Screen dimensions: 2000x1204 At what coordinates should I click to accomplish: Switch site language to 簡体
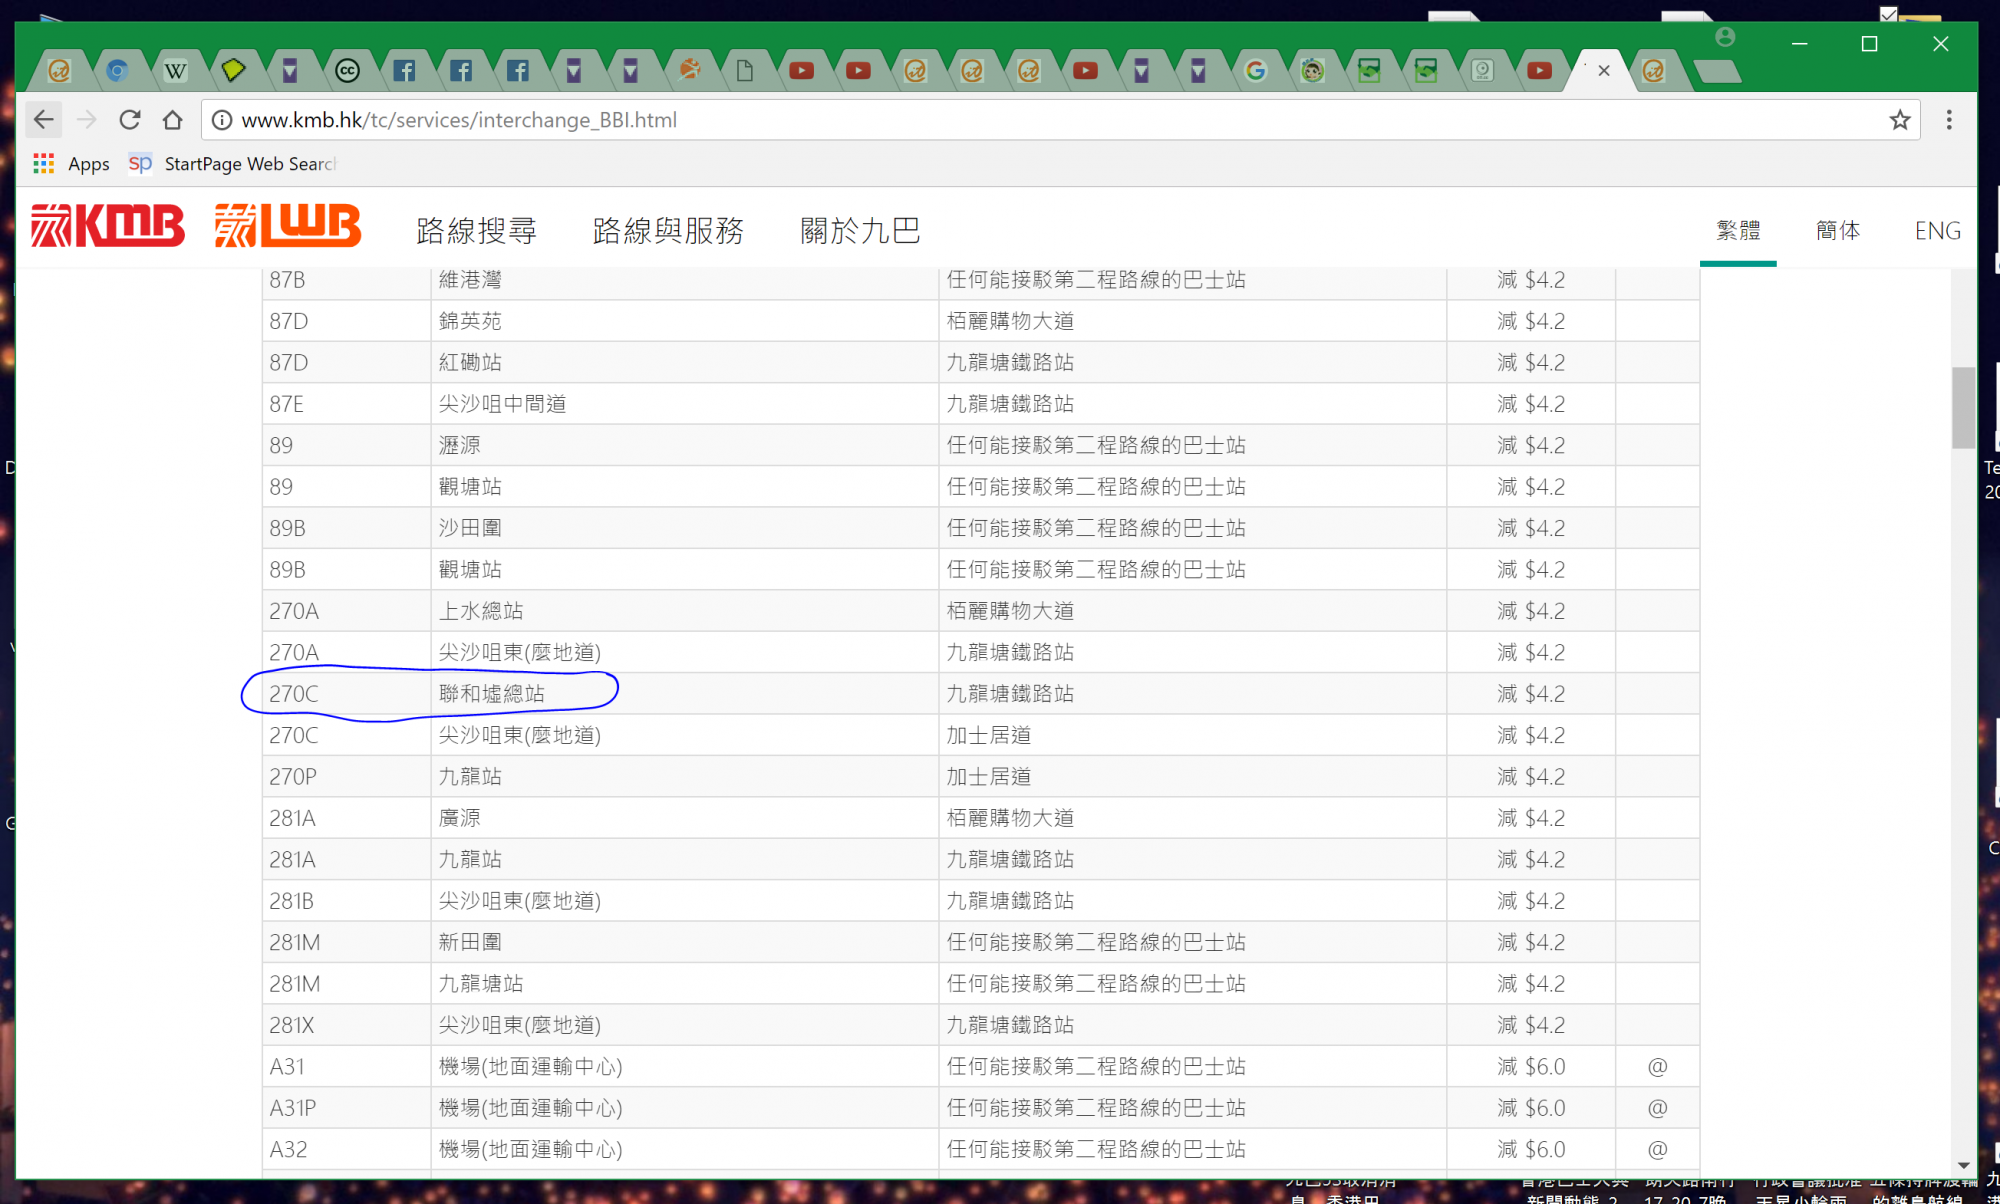coord(1838,231)
